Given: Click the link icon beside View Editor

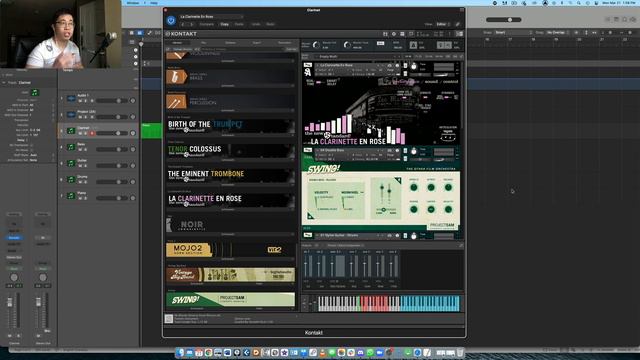Looking at the screenshot, I should click(458, 24).
